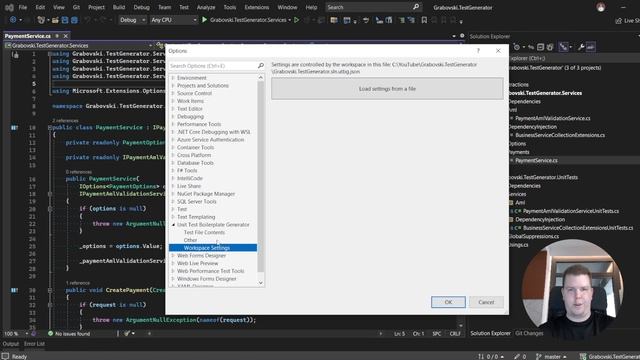Click the Live Share toolbar icon
This screenshot has height=360, width=640.
[x=618, y=20]
